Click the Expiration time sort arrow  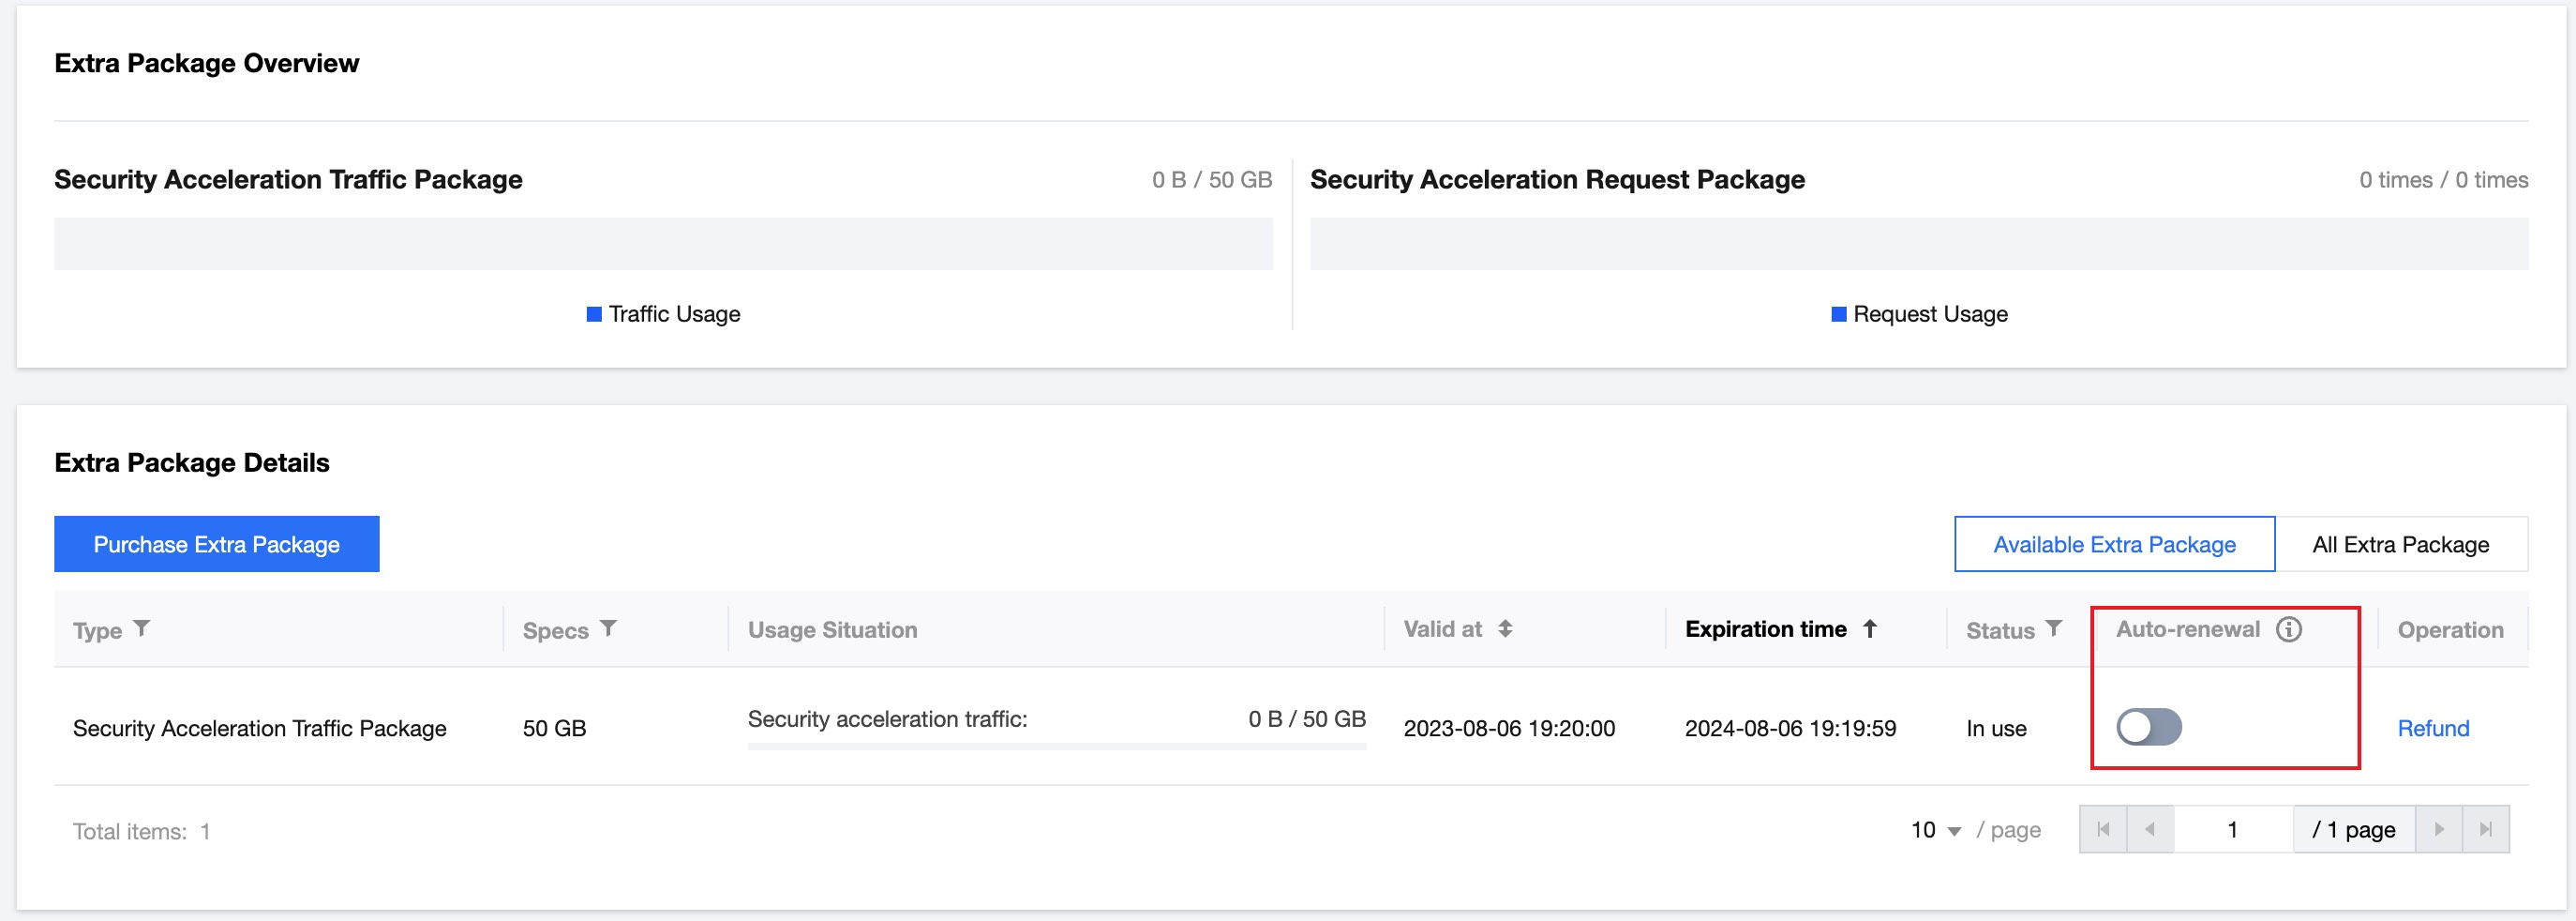[x=1869, y=628]
